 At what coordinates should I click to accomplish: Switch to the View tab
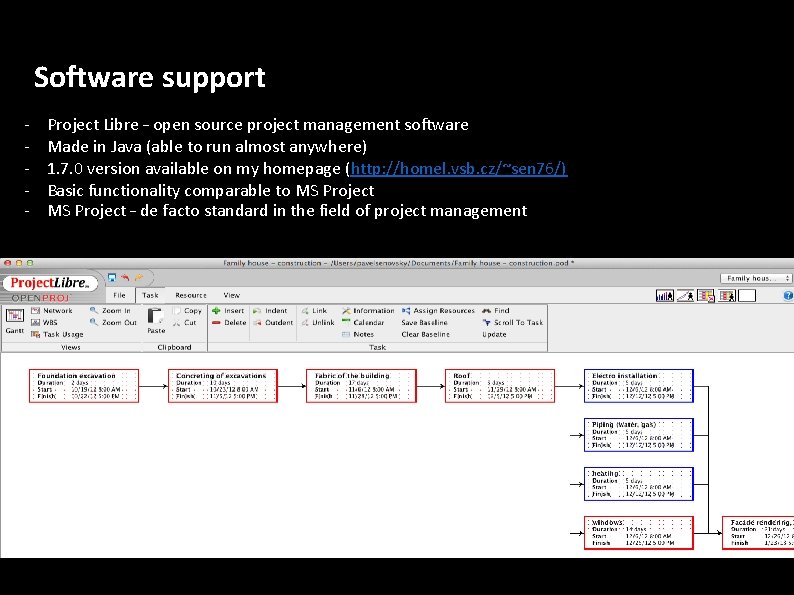(231, 295)
